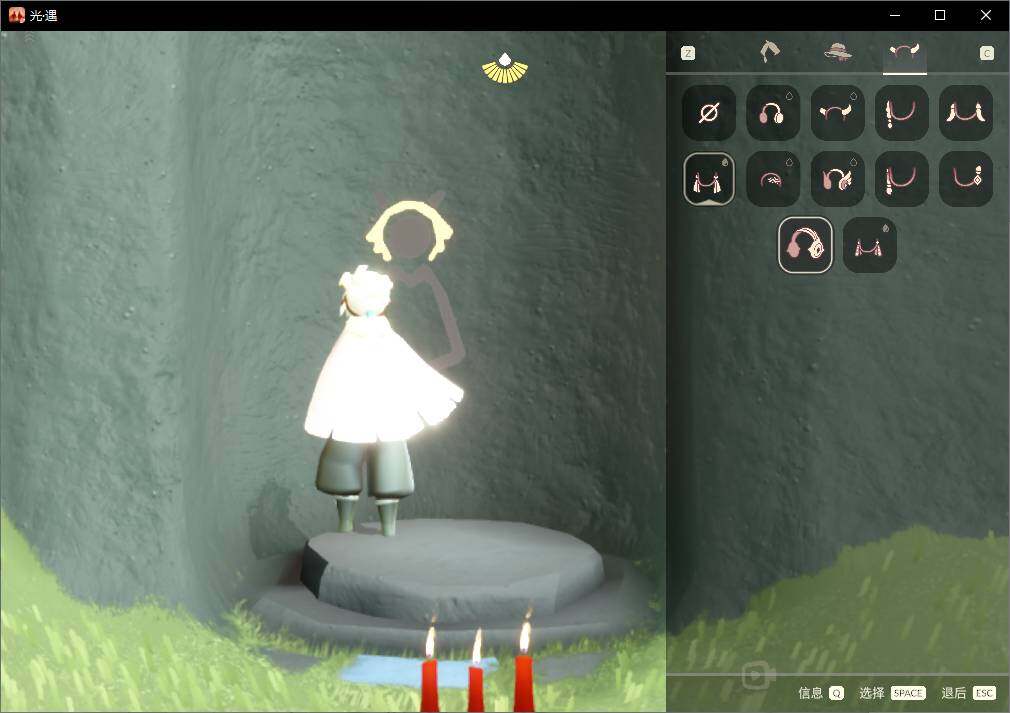Click the 信息 Q info button
The height and width of the screenshot is (713, 1010).
tap(821, 693)
